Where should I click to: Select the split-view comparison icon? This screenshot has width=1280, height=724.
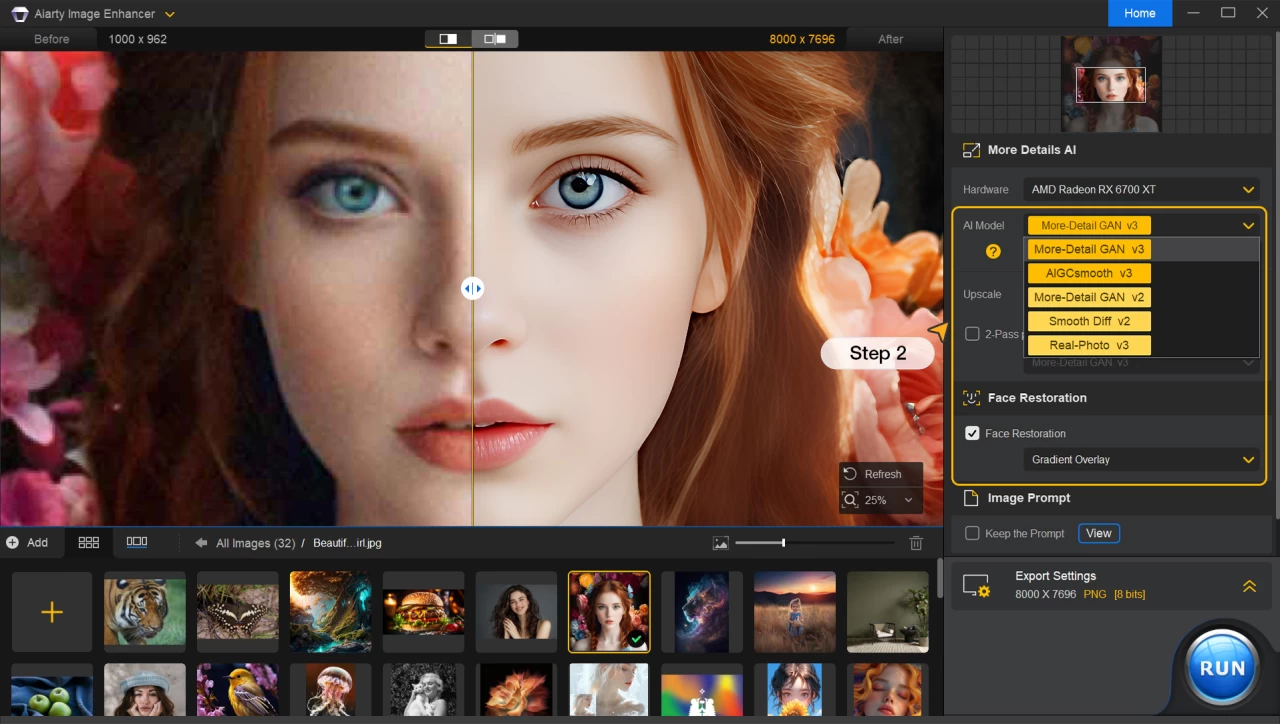[x=447, y=38]
